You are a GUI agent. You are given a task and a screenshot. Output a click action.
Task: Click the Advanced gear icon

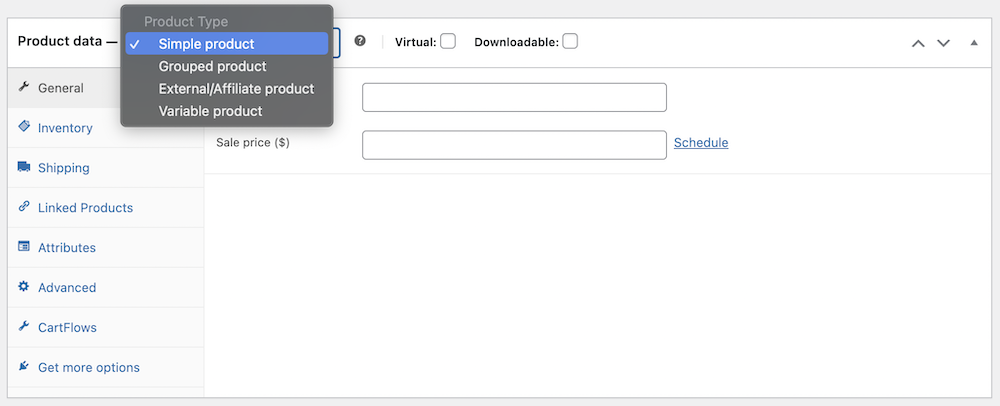tap(24, 287)
